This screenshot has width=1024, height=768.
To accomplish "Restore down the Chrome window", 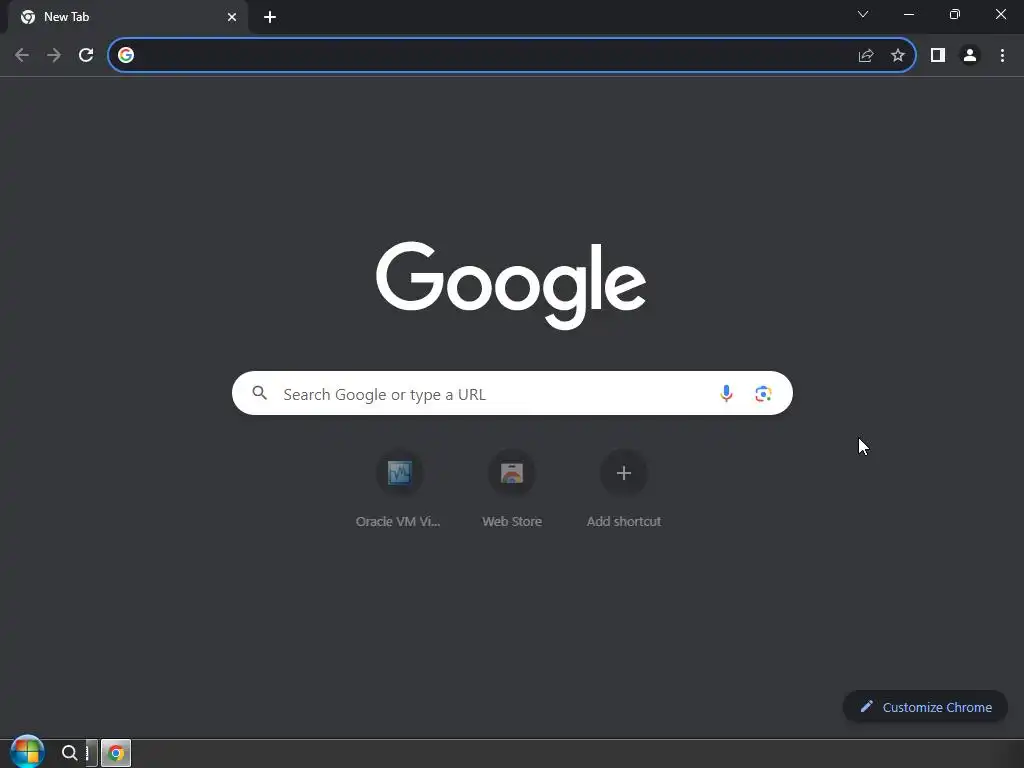I will 955,14.
